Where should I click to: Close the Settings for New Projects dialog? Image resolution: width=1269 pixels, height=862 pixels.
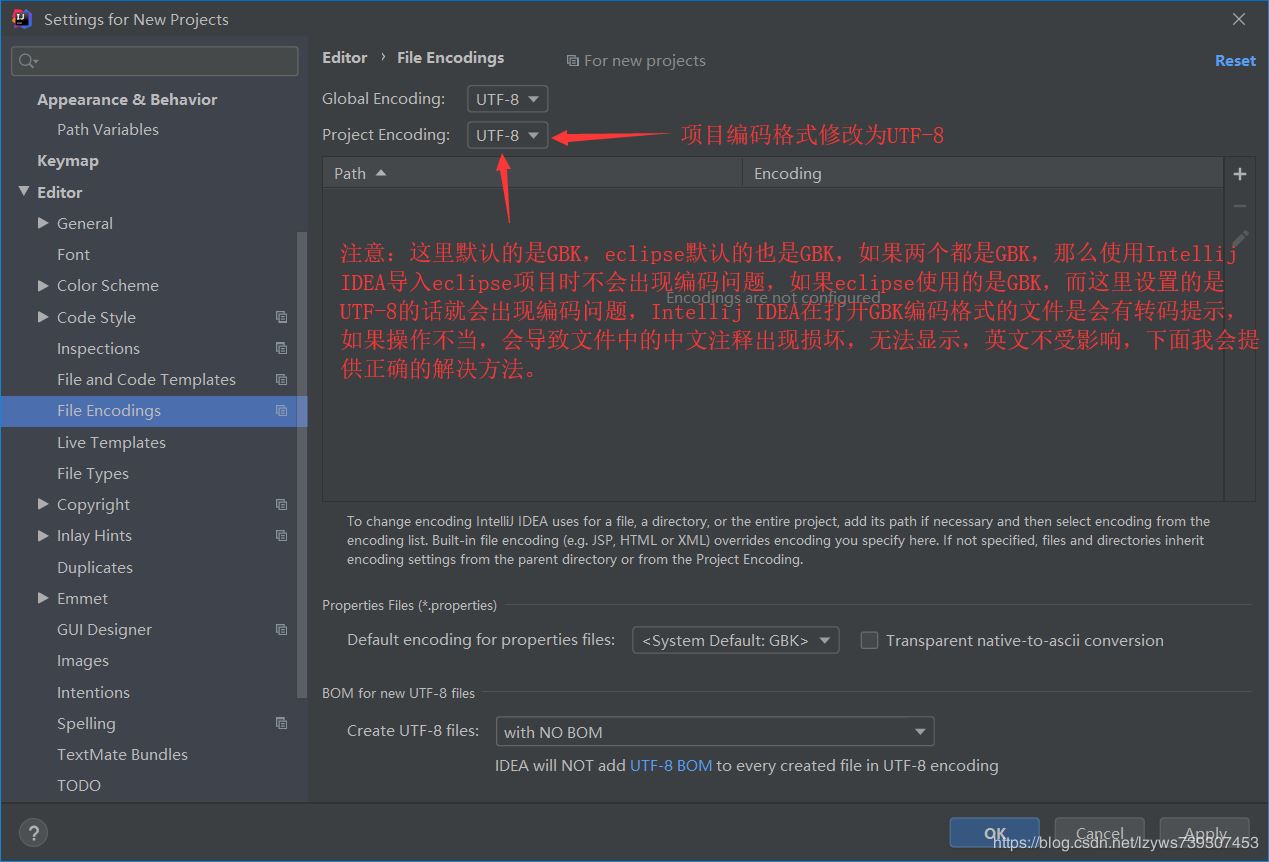click(x=1239, y=19)
